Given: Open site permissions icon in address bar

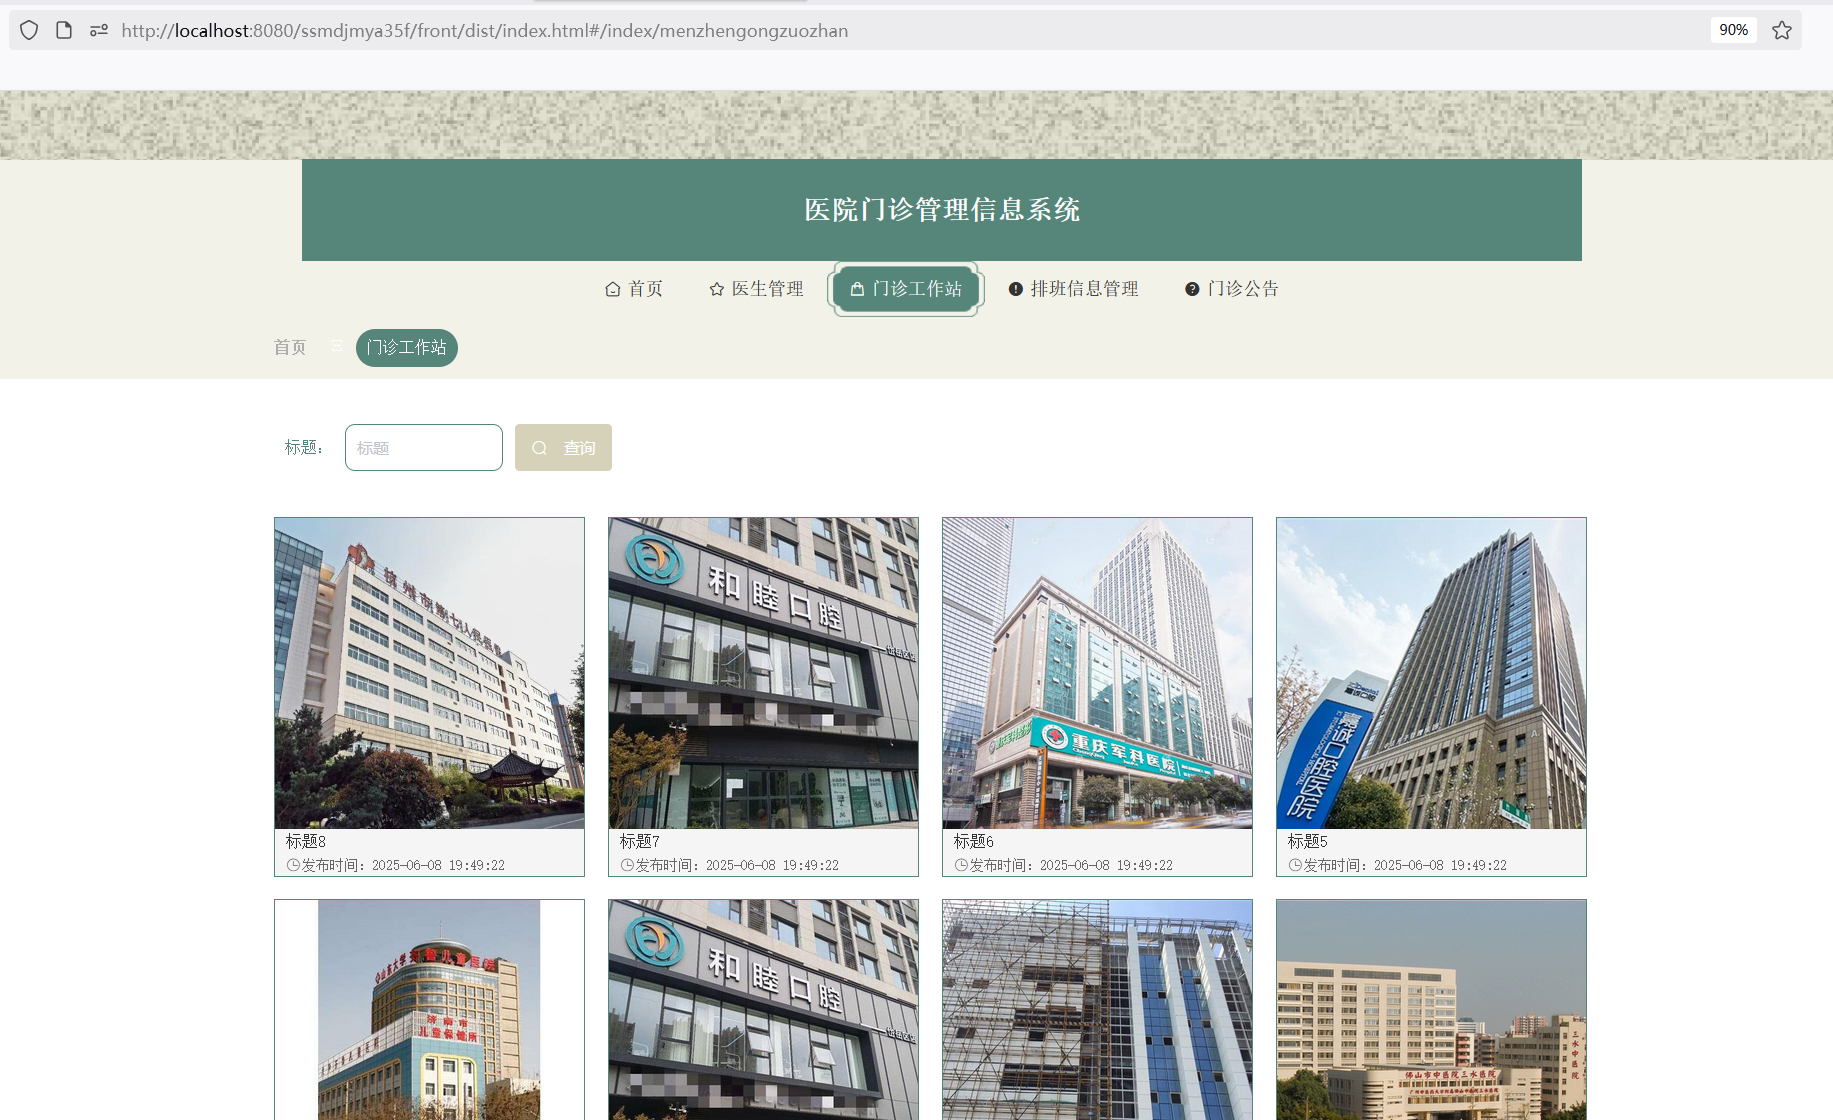Looking at the screenshot, I should [98, 30].
